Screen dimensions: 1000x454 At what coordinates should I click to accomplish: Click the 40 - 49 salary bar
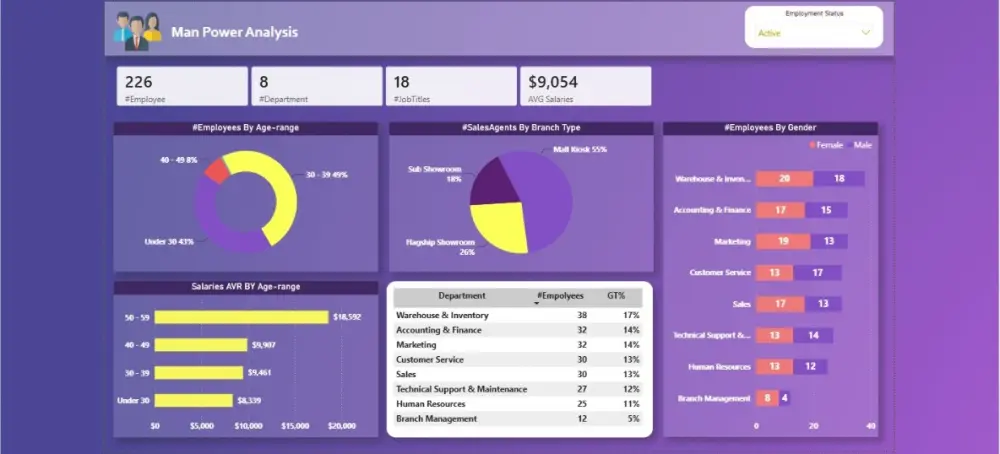tap(200, 345)
